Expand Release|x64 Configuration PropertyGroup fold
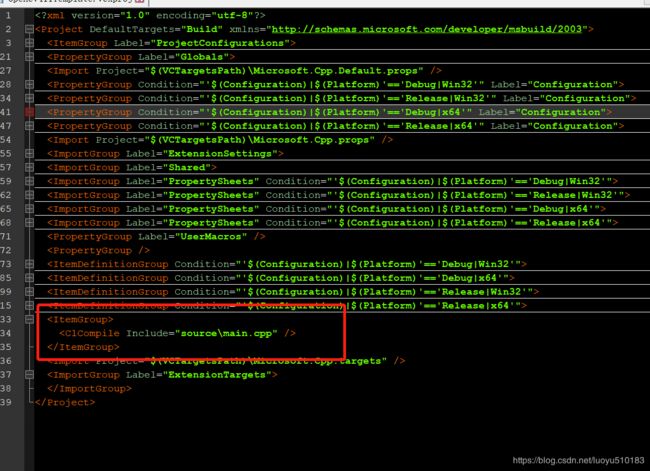The height and width of the screenshot is (471, 650). click(29, 126)
